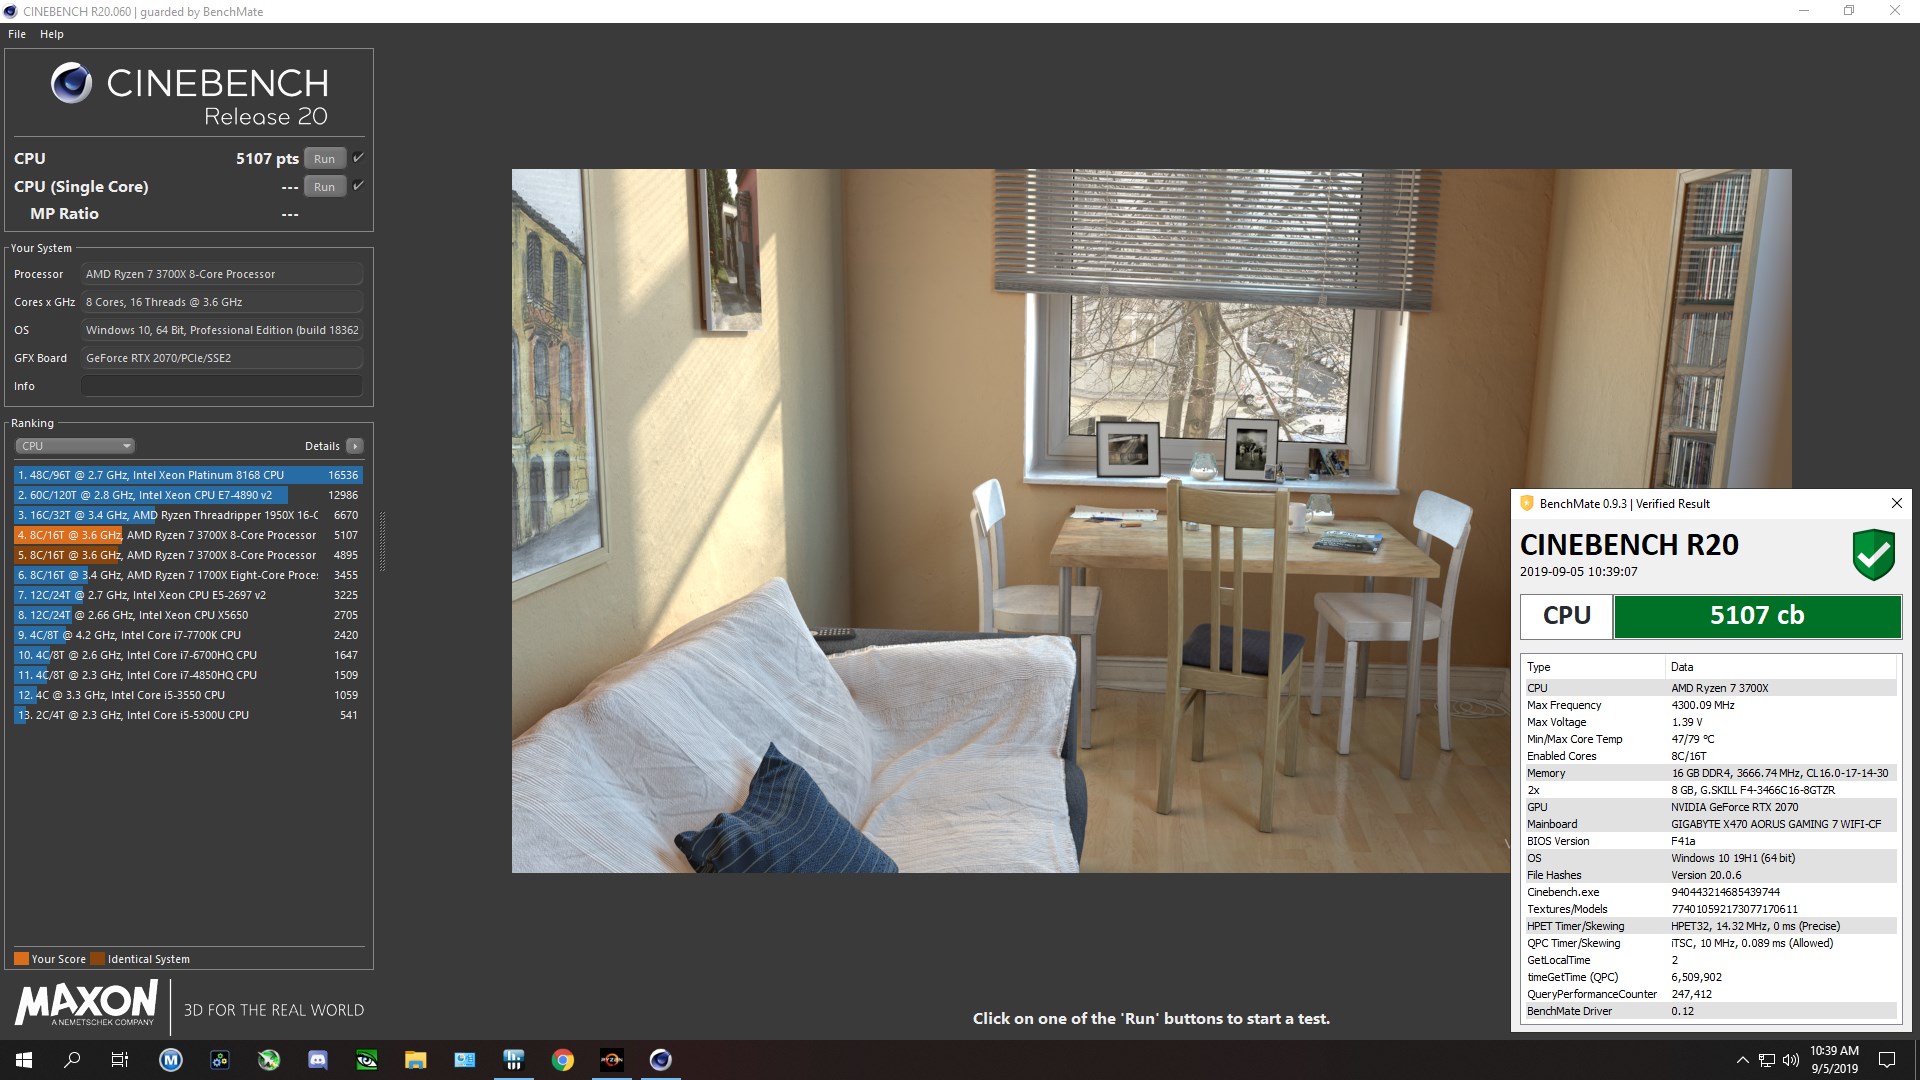Open the Windows Start menu
The width and height of the screenshot is (1920, 1080).
click(x=24, y=1060)
